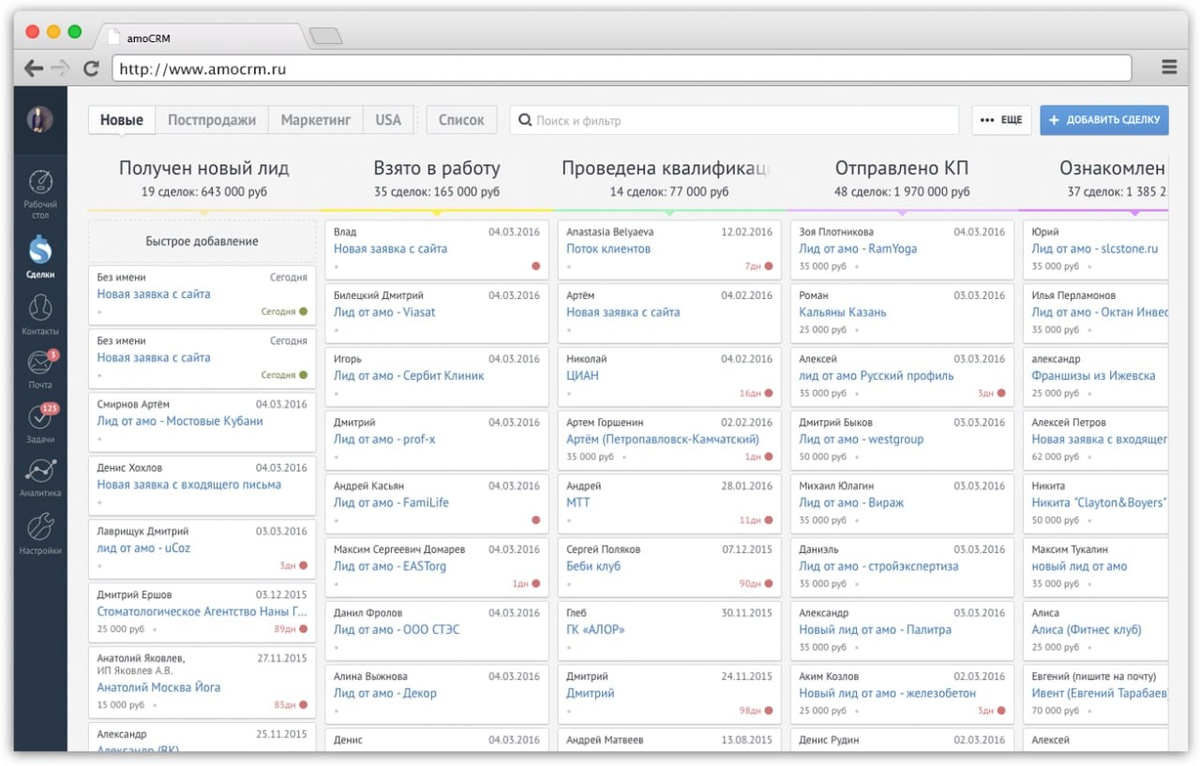Open deal Поток клиентов
Viewport: 1200px width, 766px height.
click(x=608, y=248)
